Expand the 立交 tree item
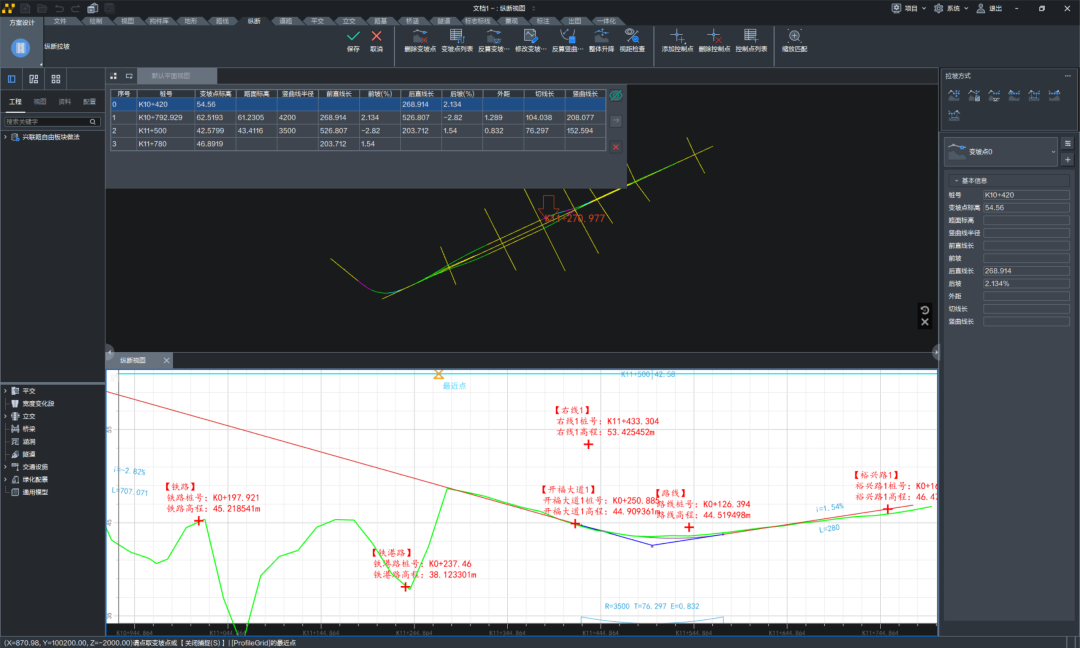 (x=6, y=416)
